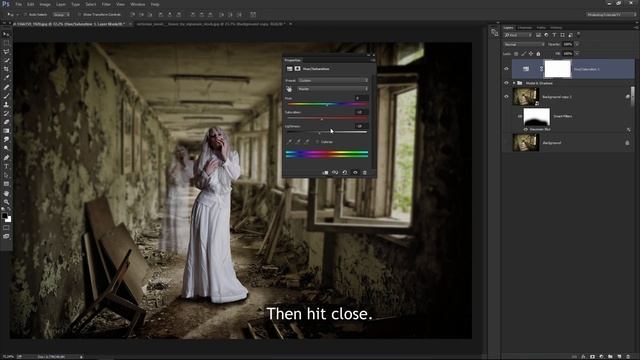Select the Zoom tool
This screenshot has height=360, width=640.
pyautogui.click(x=6, y=202)
